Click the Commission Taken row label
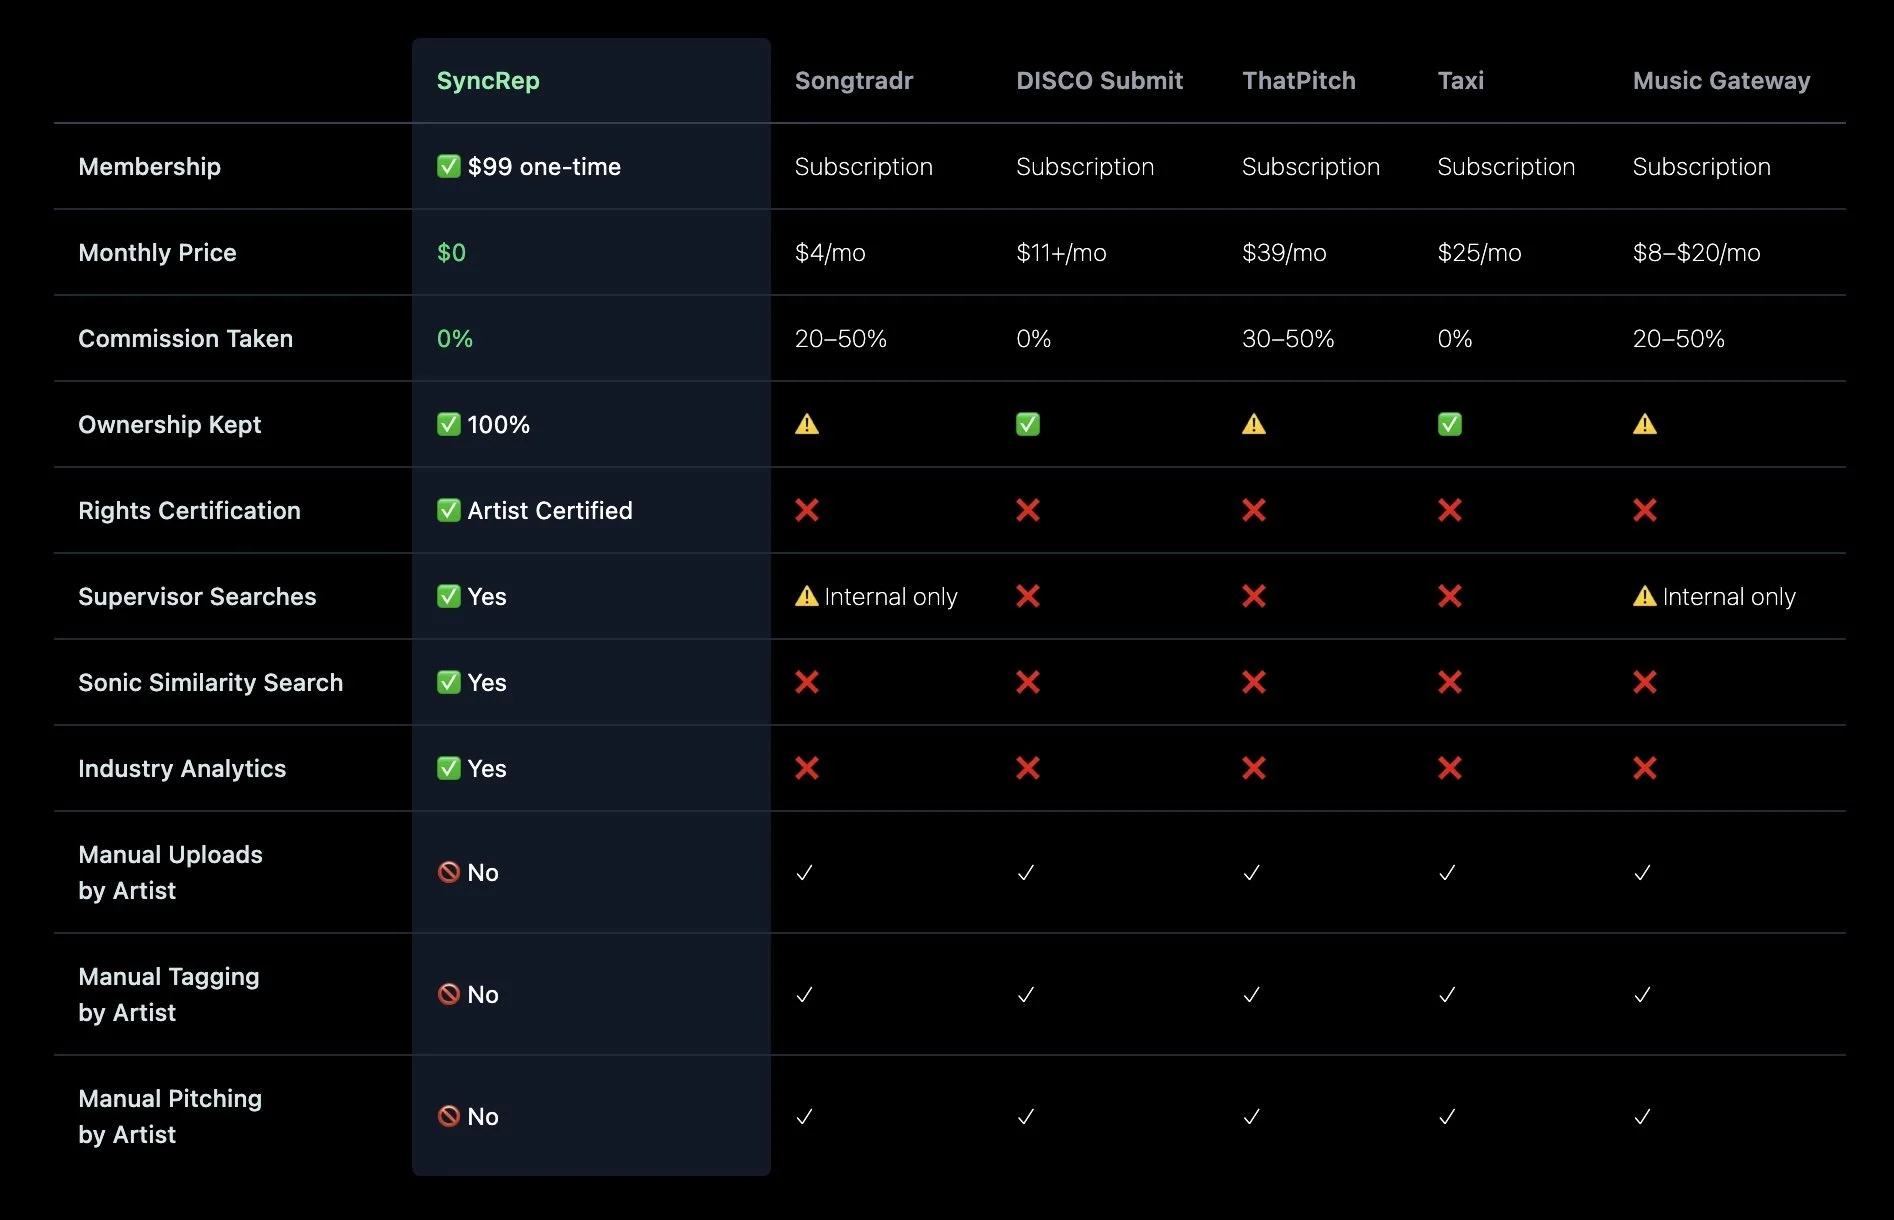Image resolution: width=1894 pixels, height=1220 pixels. (x=186, y=339)
